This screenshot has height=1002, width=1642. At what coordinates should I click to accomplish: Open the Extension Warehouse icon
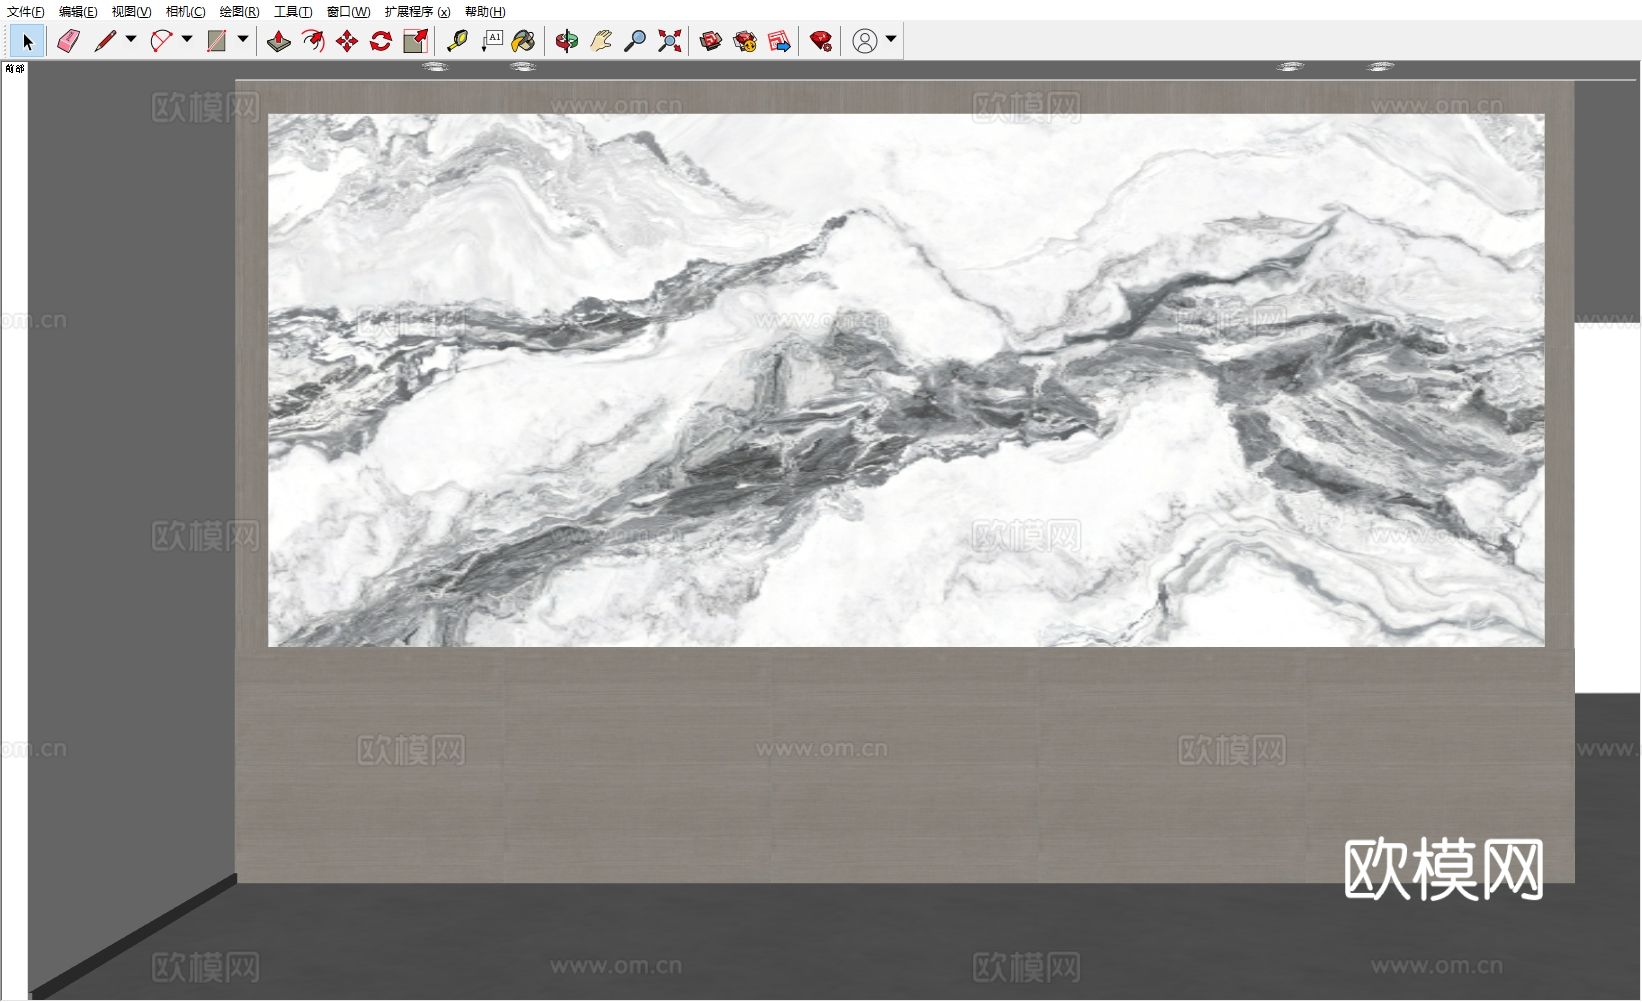[745, 41]
